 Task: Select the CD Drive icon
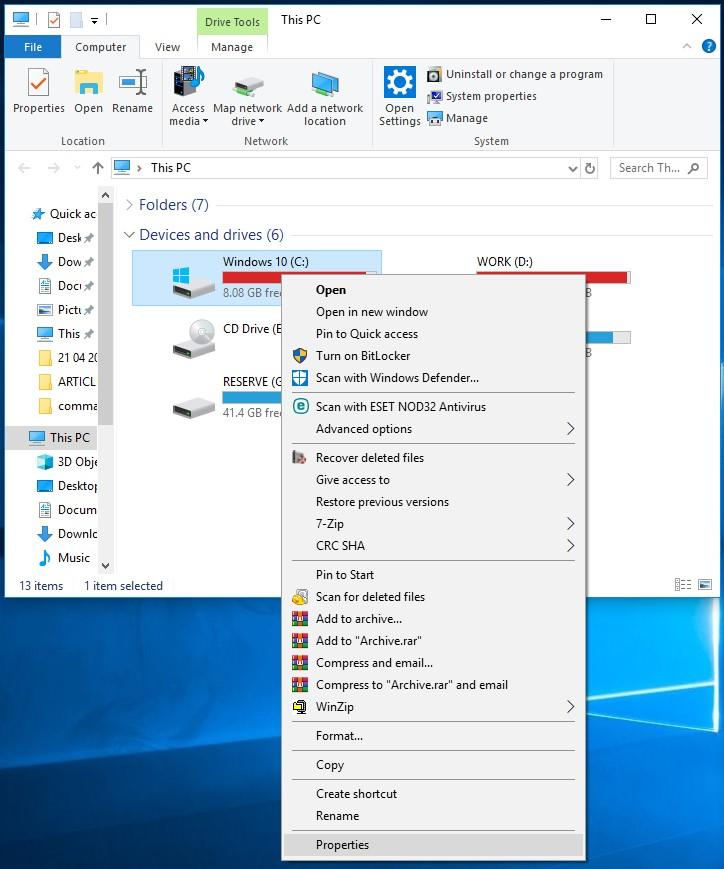pos(194,339)
